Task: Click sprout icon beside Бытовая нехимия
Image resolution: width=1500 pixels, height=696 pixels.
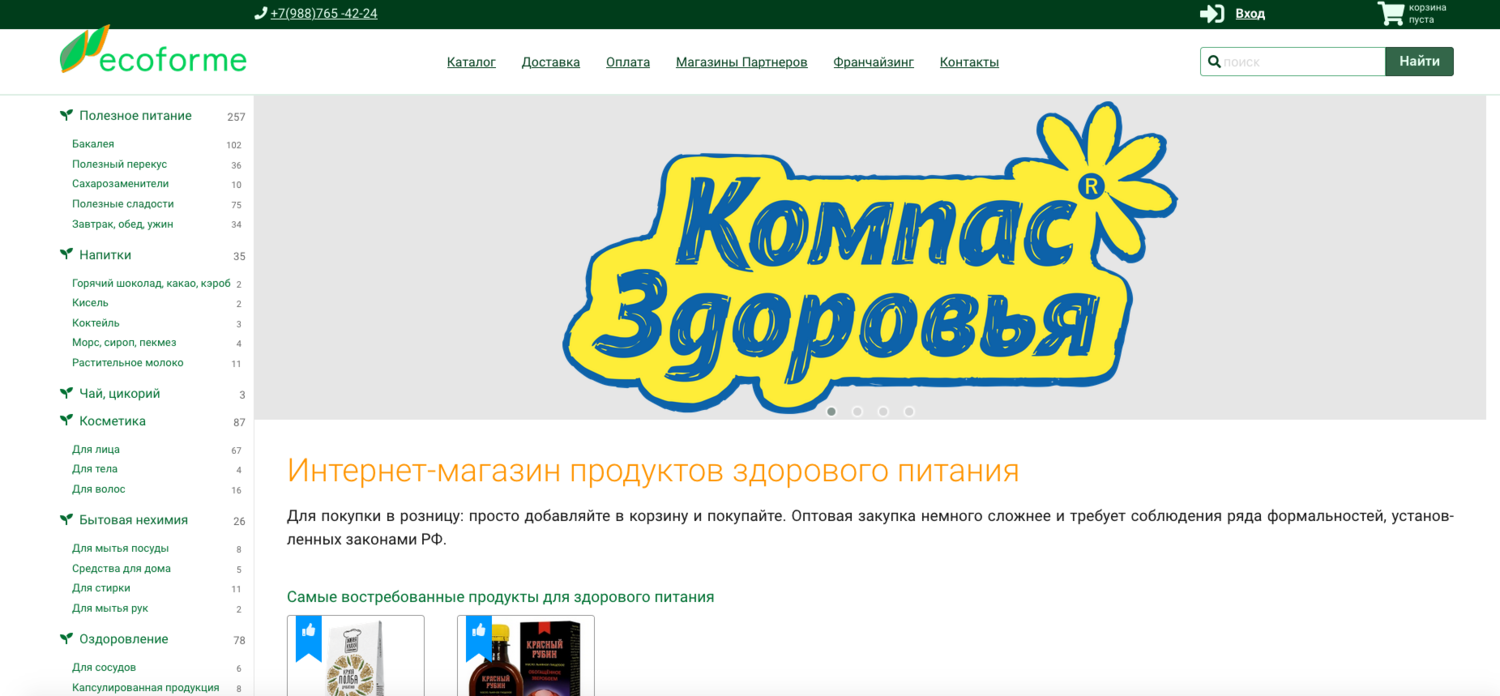Action: point(66,519)
